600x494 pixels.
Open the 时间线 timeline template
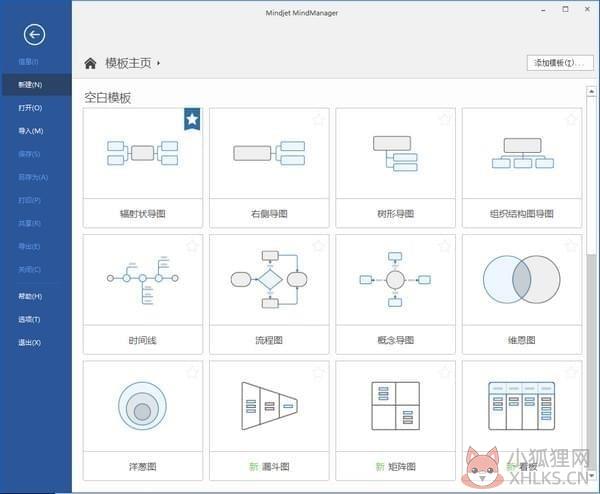click(143, 294)
